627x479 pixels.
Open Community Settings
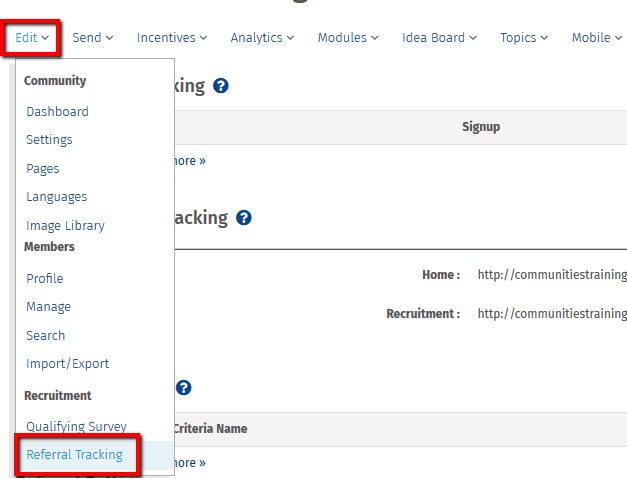(49, 140)
